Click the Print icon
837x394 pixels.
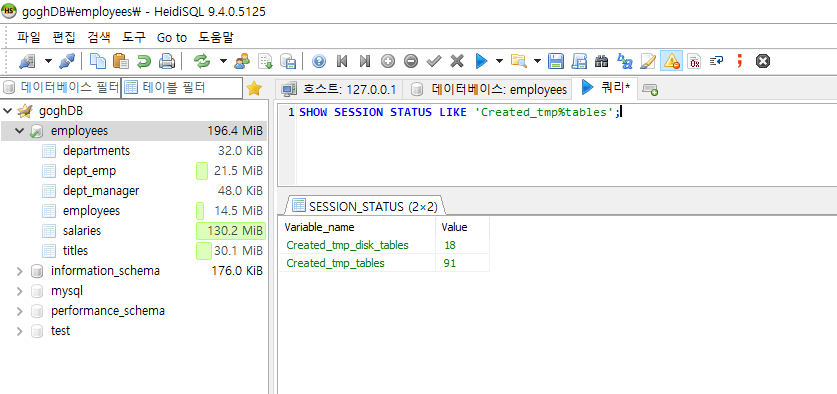pyautogui.click(x=167, y=61)
